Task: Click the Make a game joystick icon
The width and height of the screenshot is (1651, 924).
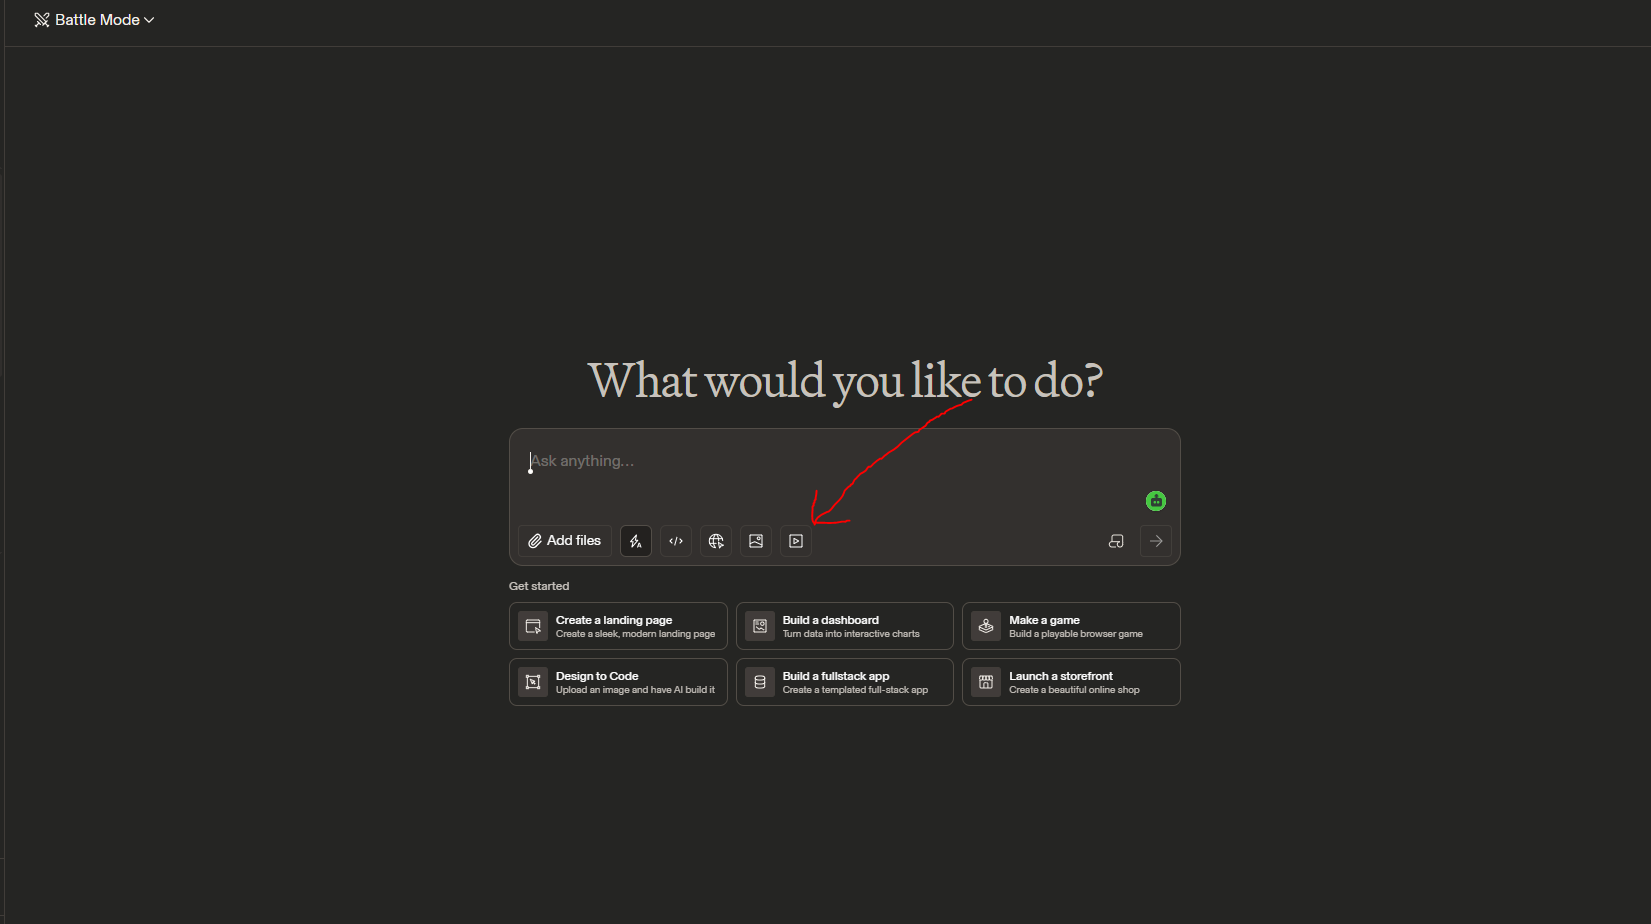Action: point(986,626)
